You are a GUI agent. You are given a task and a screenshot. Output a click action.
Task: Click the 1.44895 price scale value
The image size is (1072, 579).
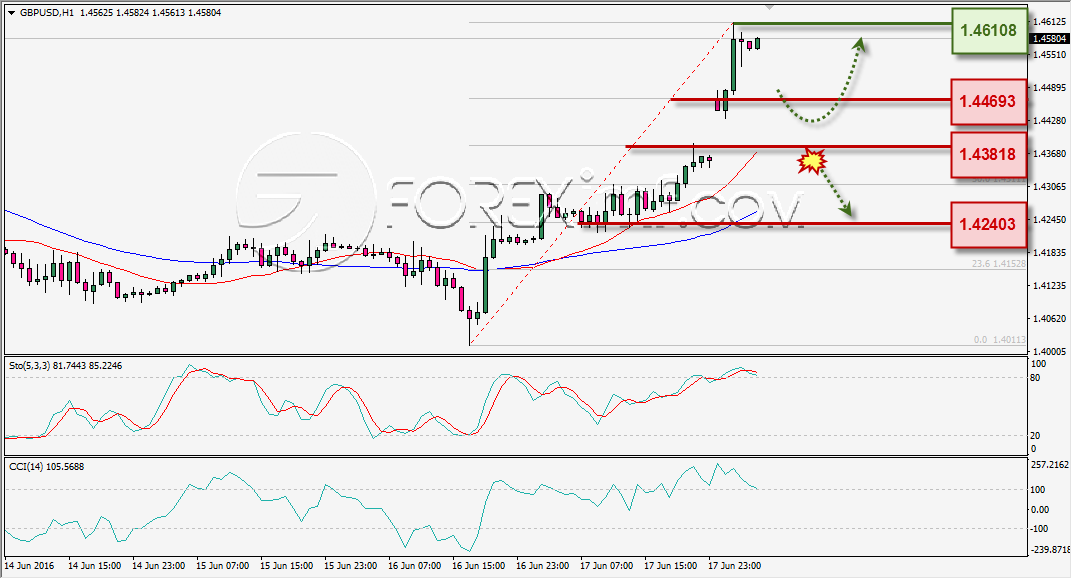[1049, 87]
